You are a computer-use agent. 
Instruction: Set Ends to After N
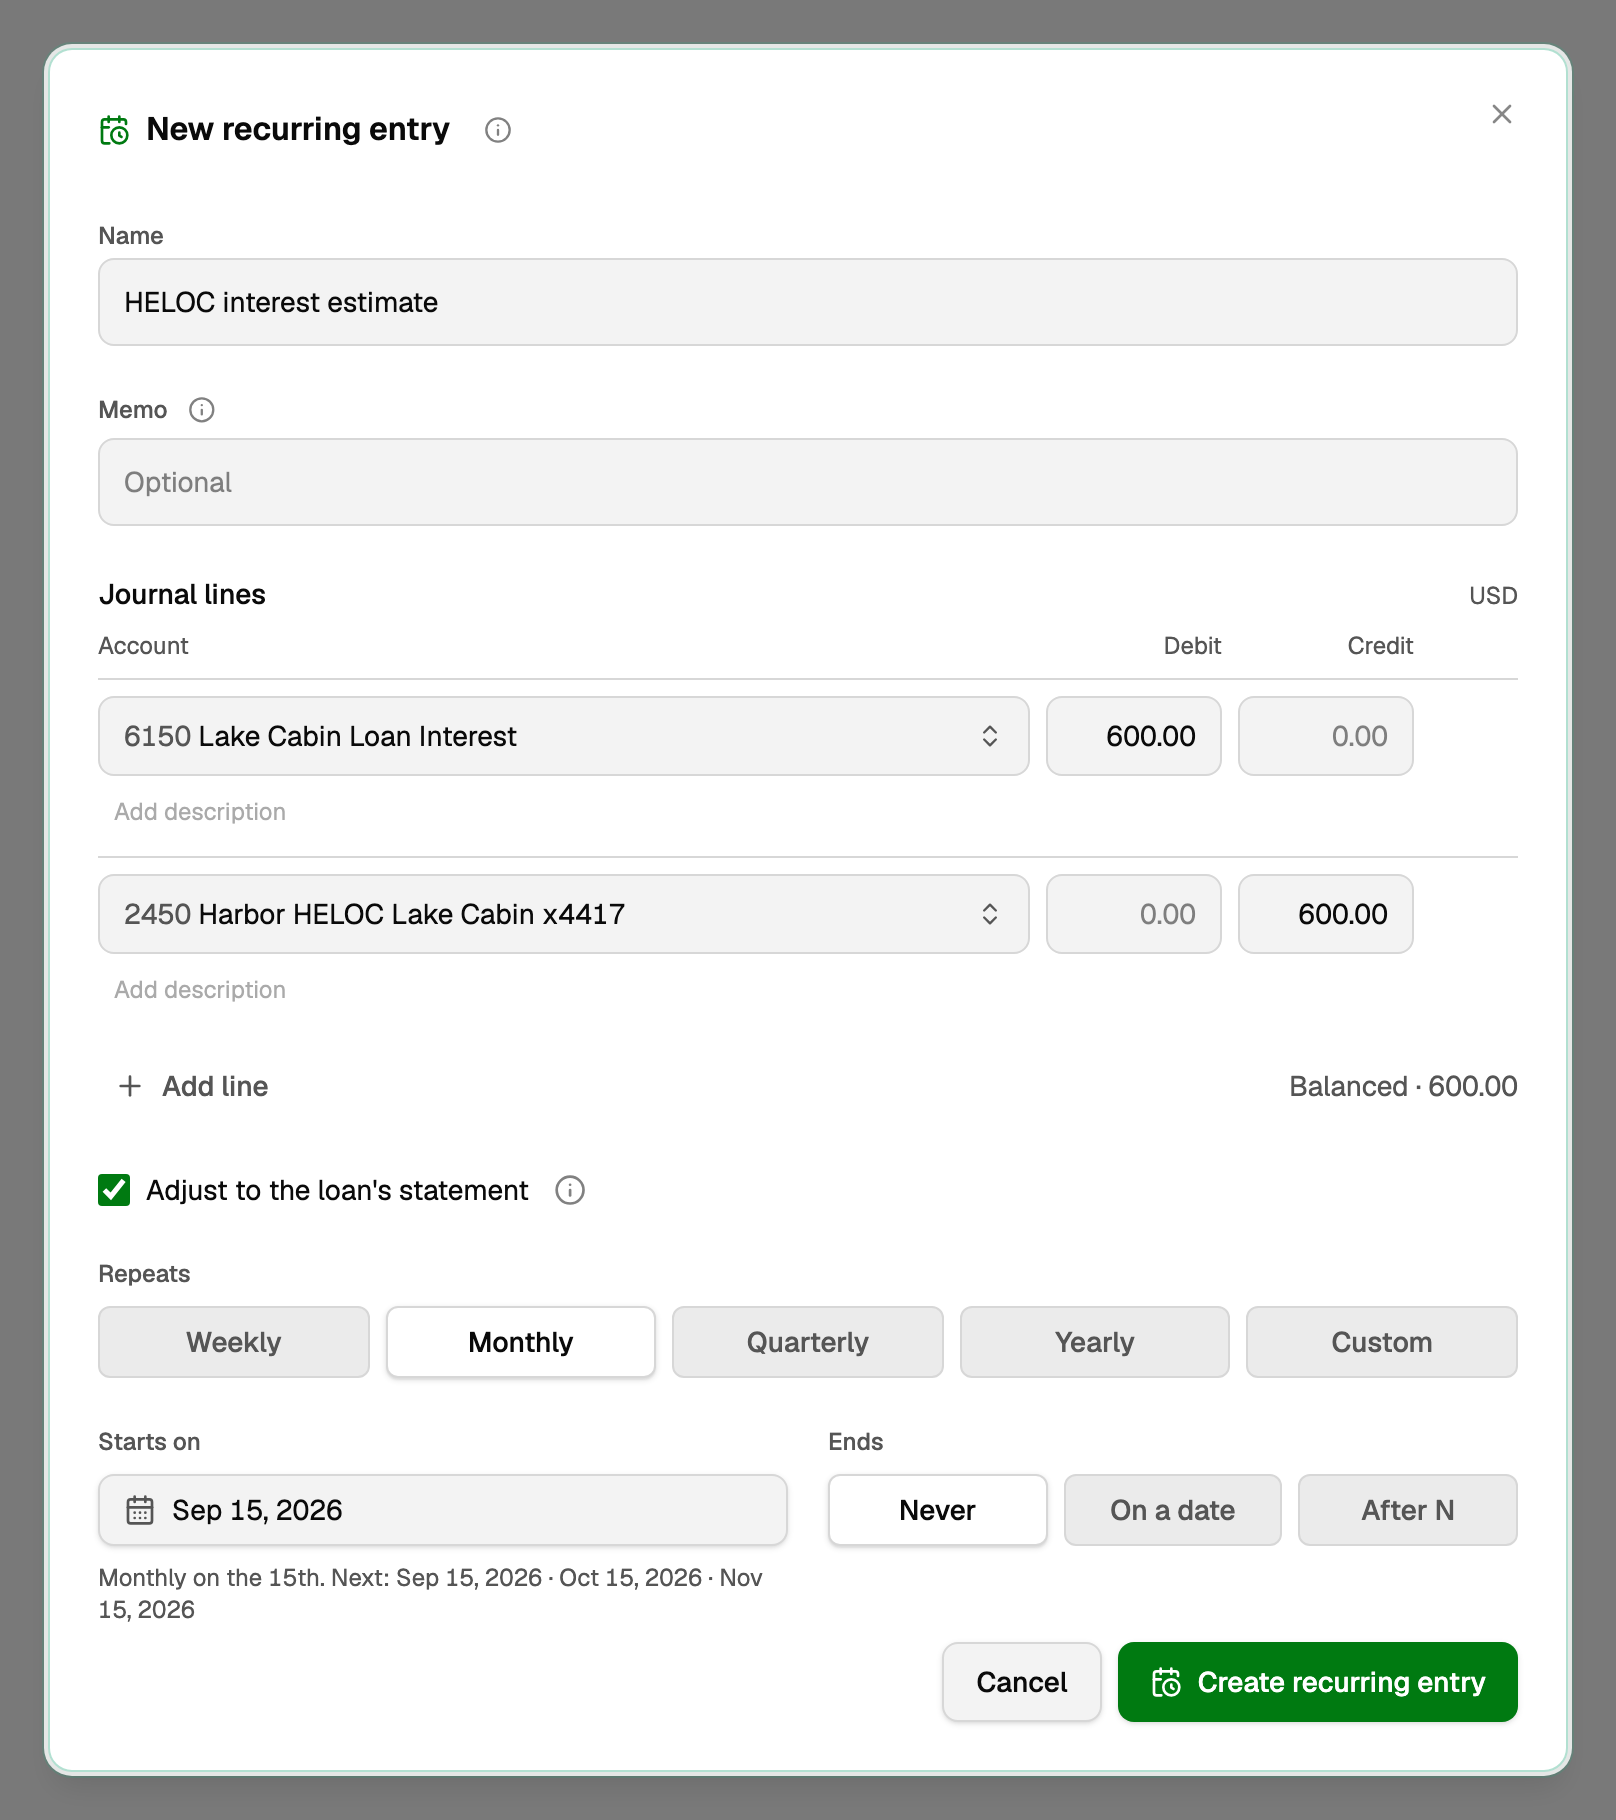(1408, 1510)
